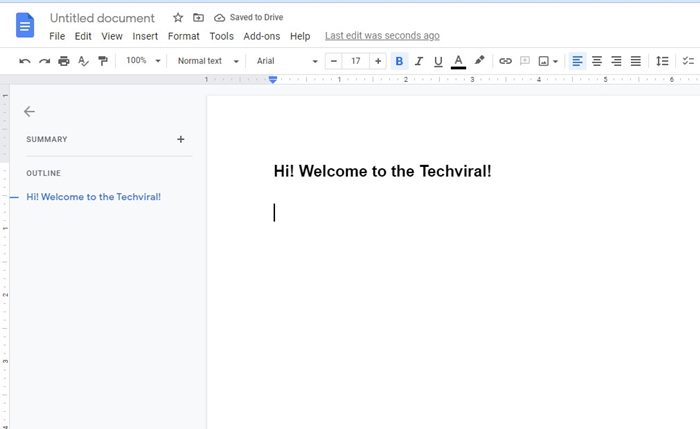Click the Checklist icon
The image size is (700, 429).
(688, 61)
